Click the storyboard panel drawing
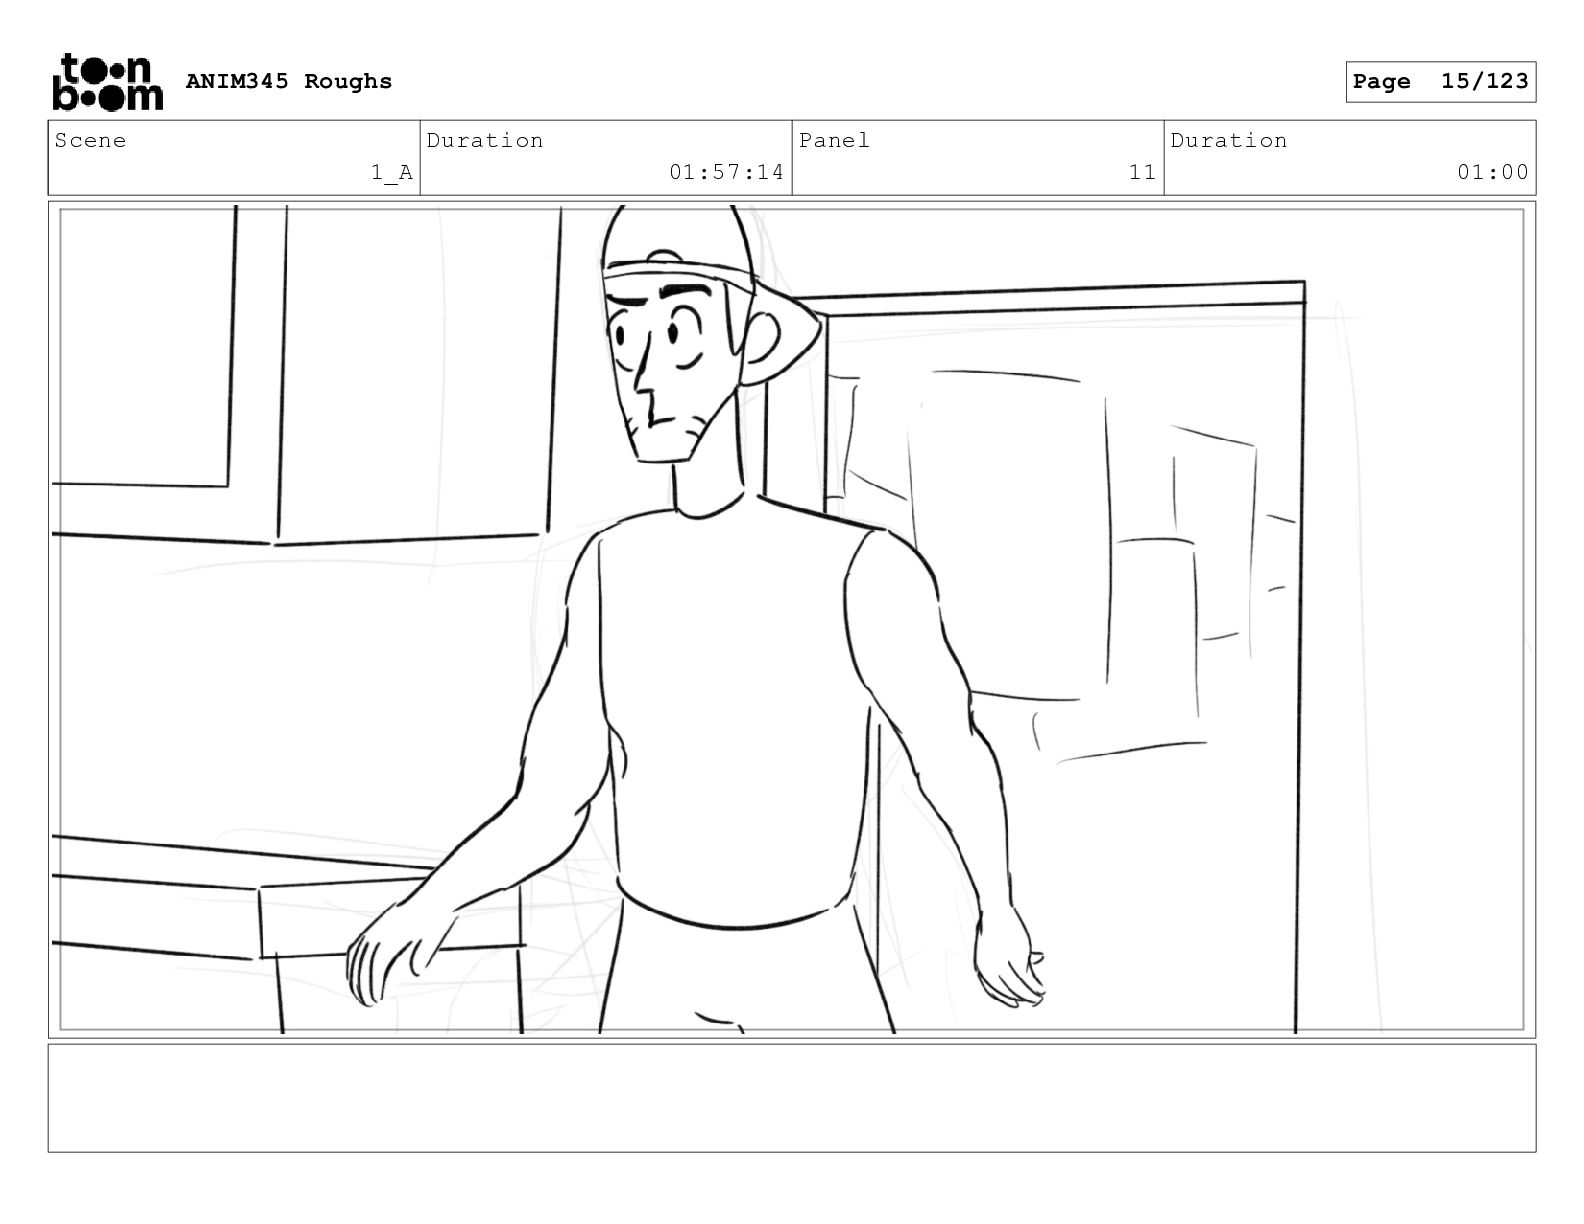 792,619
